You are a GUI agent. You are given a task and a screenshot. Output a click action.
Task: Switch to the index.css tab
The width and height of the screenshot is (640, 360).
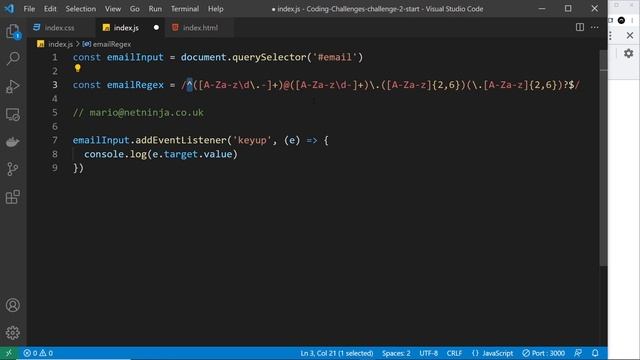pyautogui.click(x=61, y=28)
